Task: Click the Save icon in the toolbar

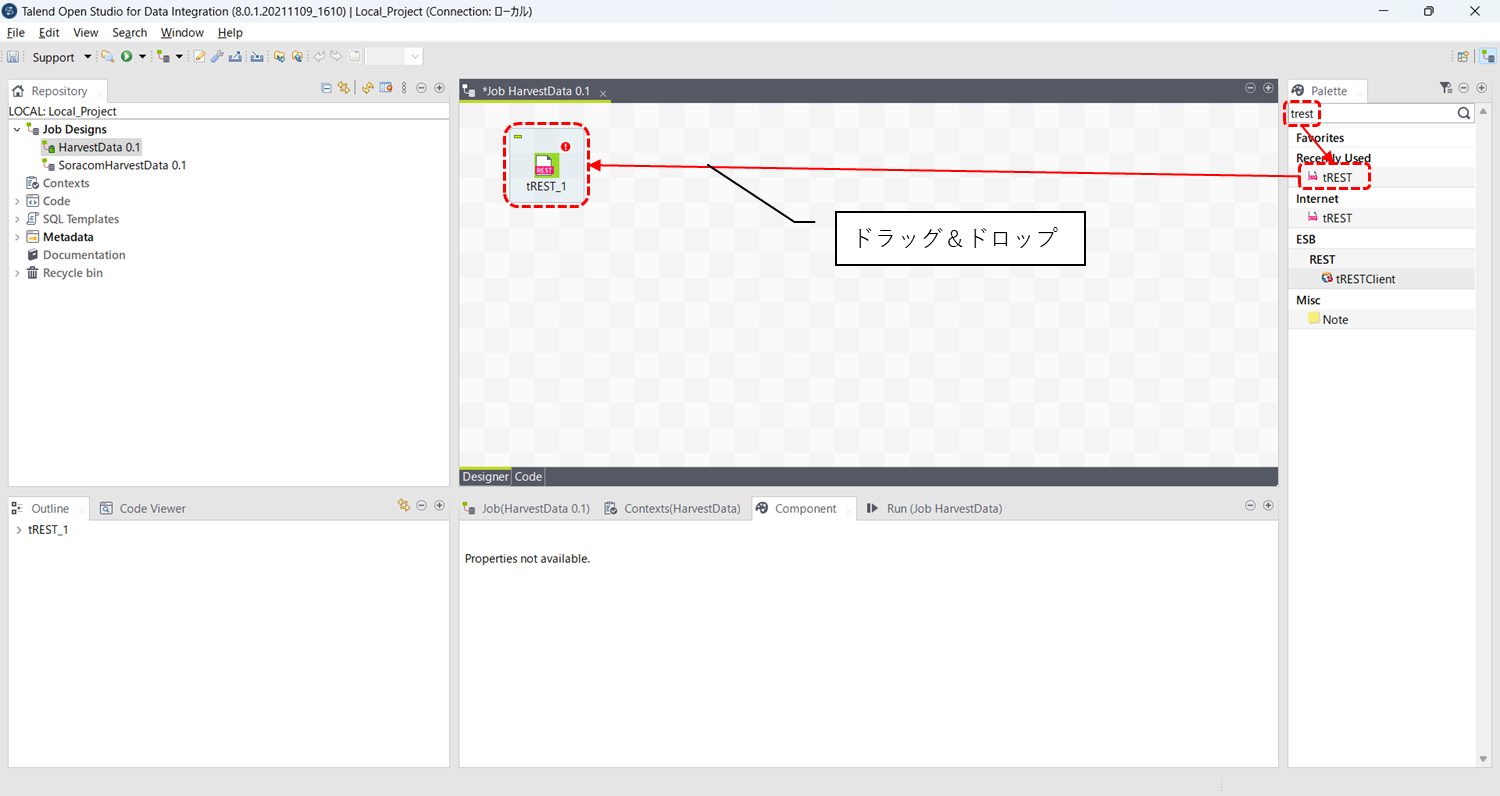Action: (x=13, y=57)
